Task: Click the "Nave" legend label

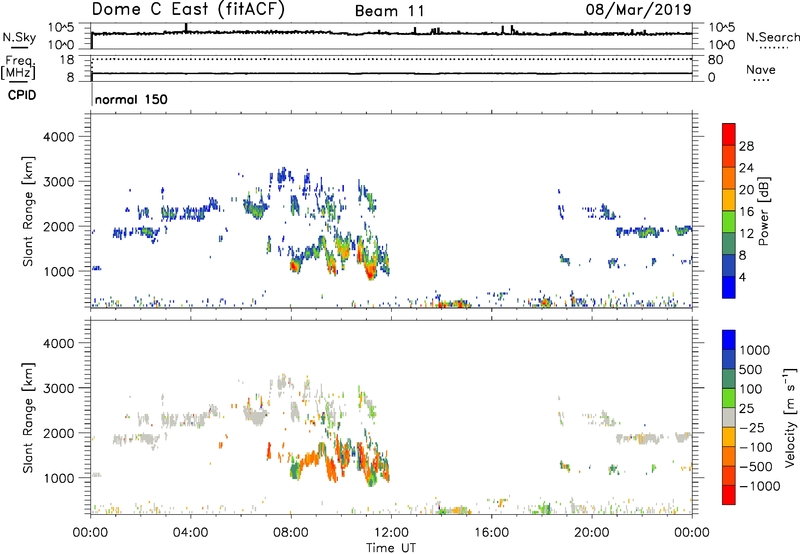Action: (761, 69)
